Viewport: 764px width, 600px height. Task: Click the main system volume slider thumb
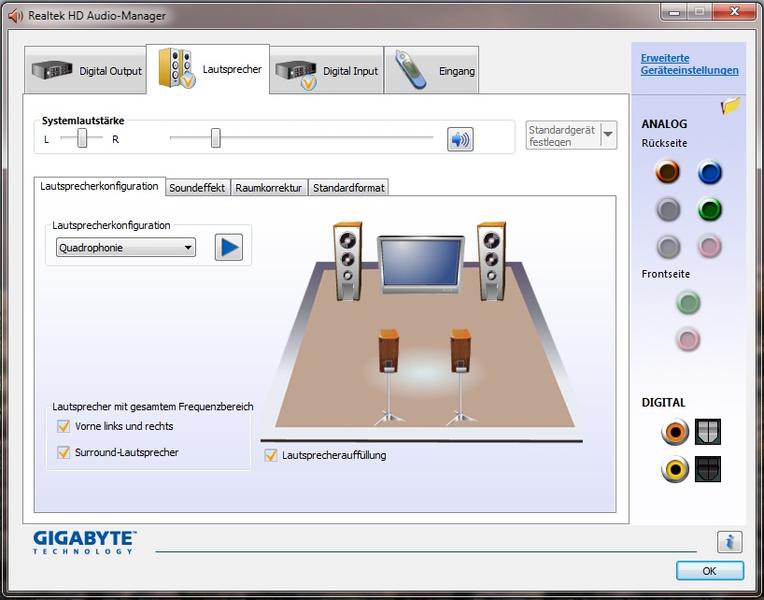pos(215,138)
